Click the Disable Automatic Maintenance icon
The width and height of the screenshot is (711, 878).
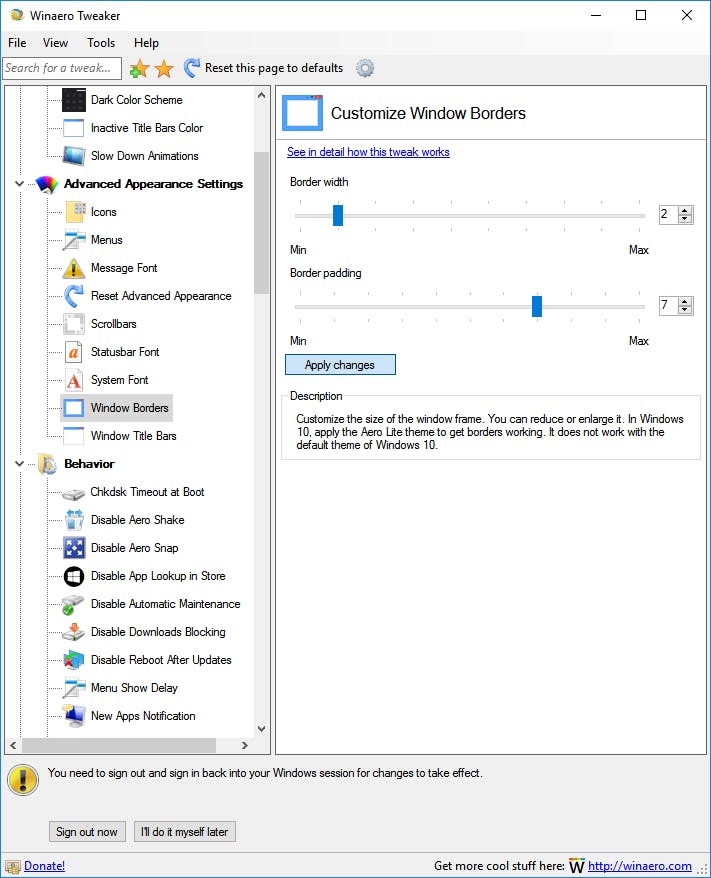(x=73, y=605)
